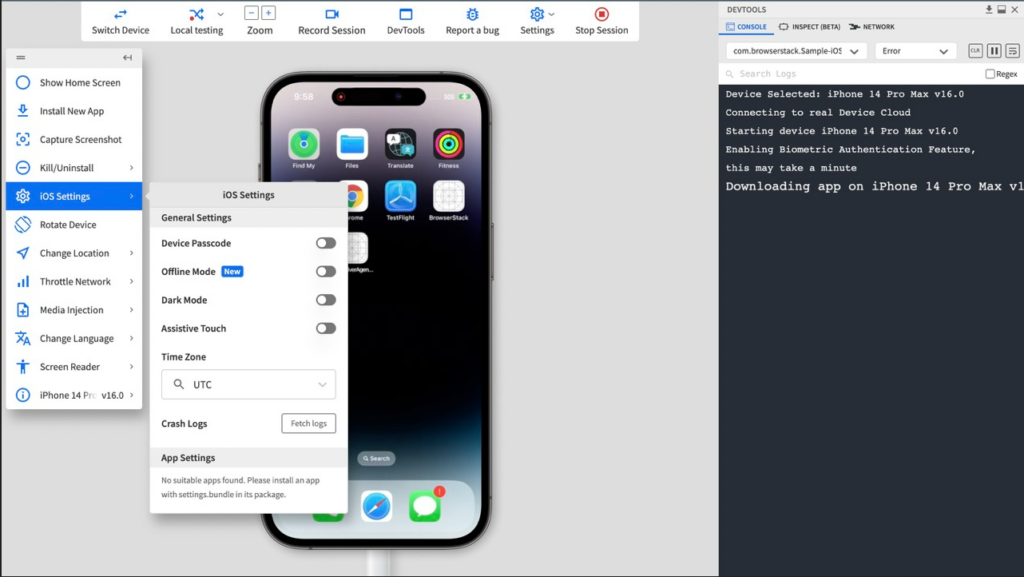Open Settings gear in top toolbar
This screenshot has height=577, width=1024.
pyautogui.click(x=537, y=14)
